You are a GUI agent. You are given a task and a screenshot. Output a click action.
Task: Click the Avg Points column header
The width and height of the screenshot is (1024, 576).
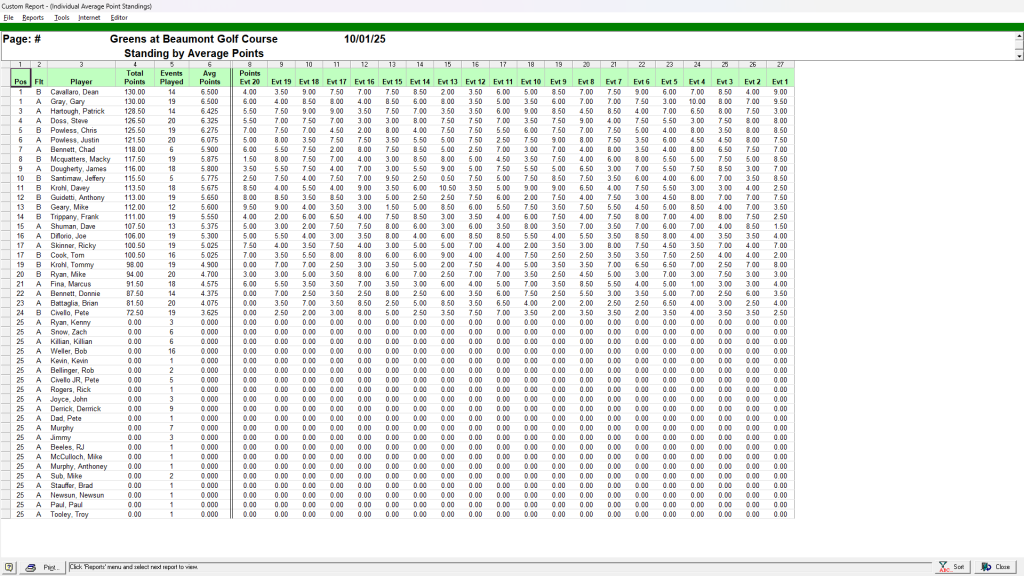209,77
